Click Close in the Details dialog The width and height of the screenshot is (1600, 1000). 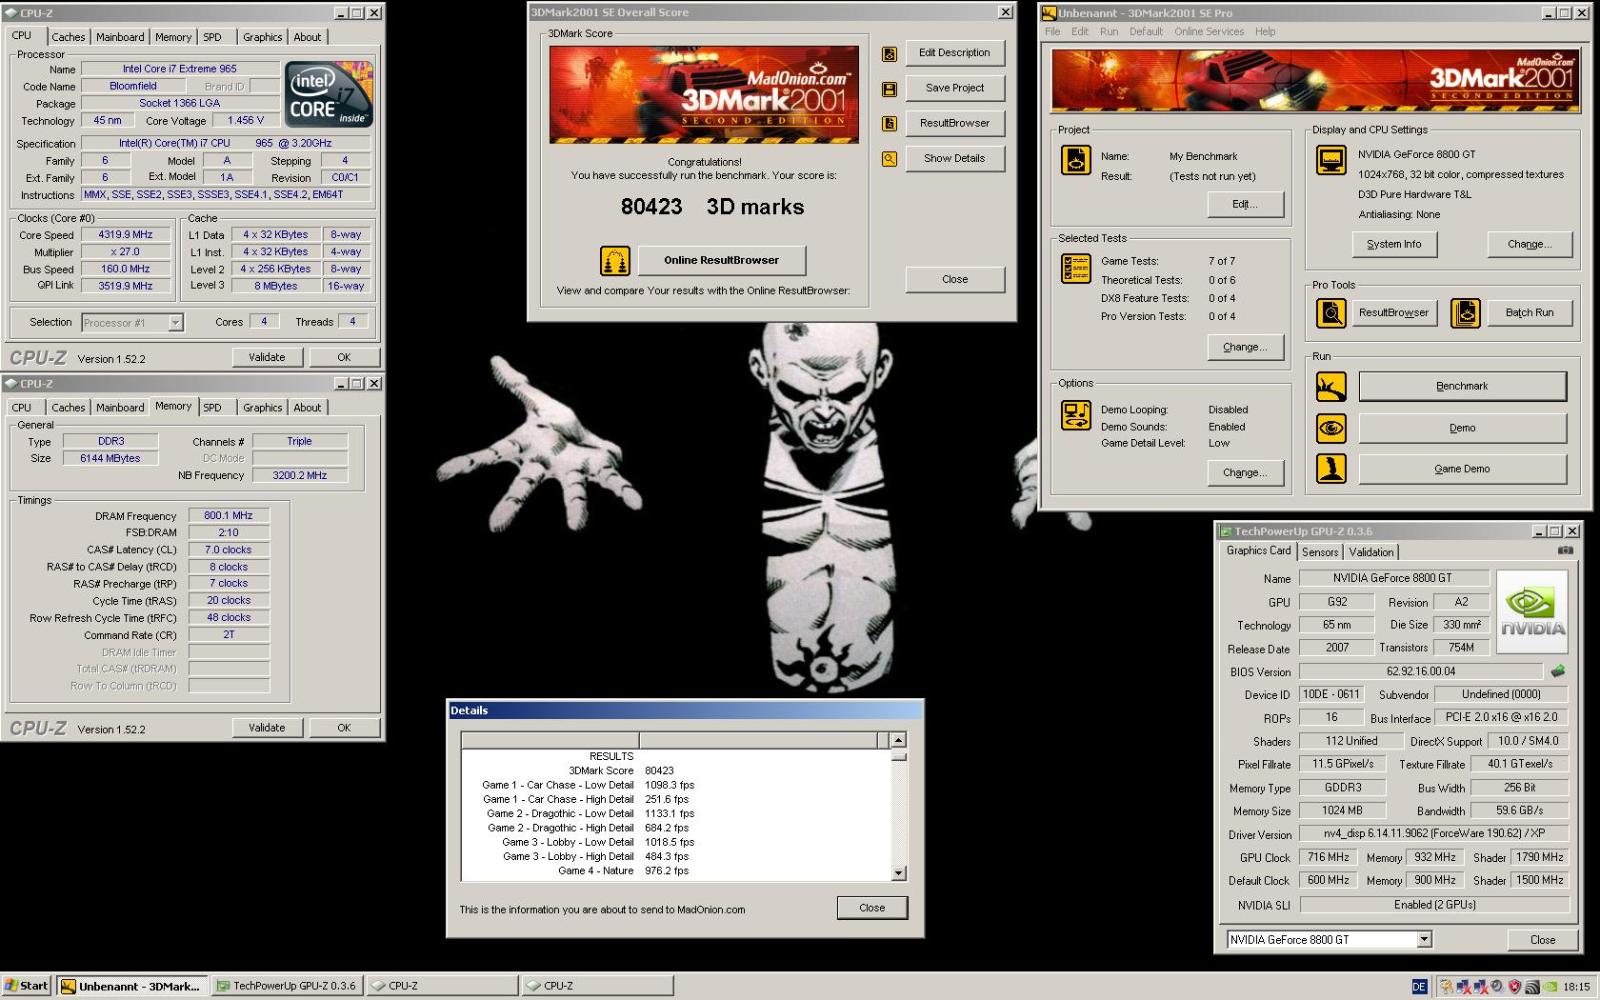(x=872, y=908)
